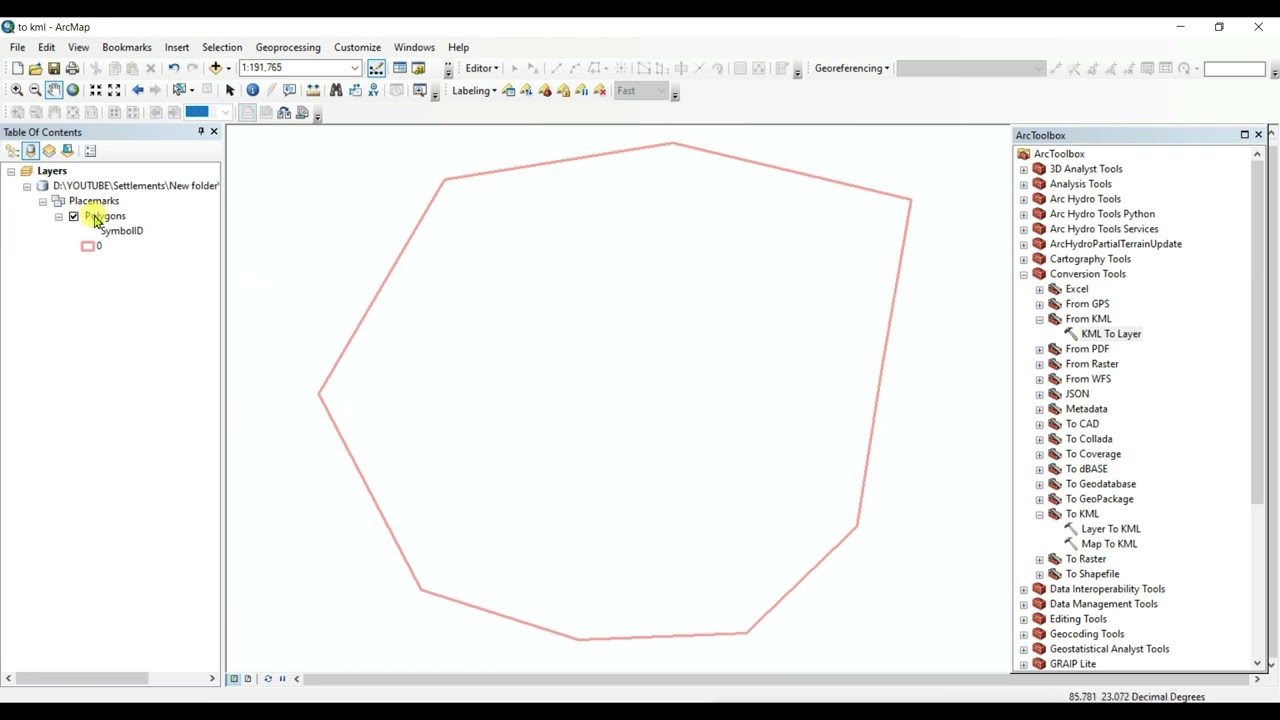Open the Editor dropdown menu
Image resolution: width=1280 pixels, height=720 pixels.
click(482, 68)
